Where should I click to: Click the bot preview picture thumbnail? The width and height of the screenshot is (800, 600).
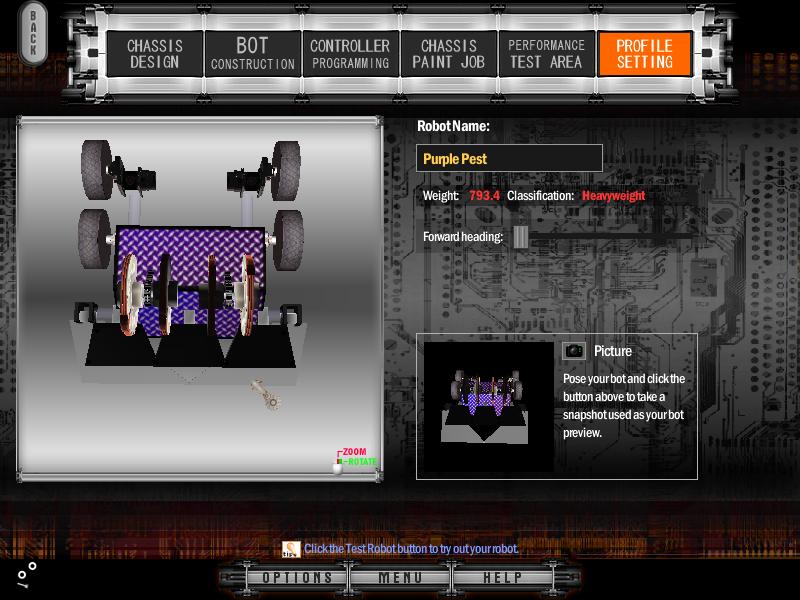point(488,407)
